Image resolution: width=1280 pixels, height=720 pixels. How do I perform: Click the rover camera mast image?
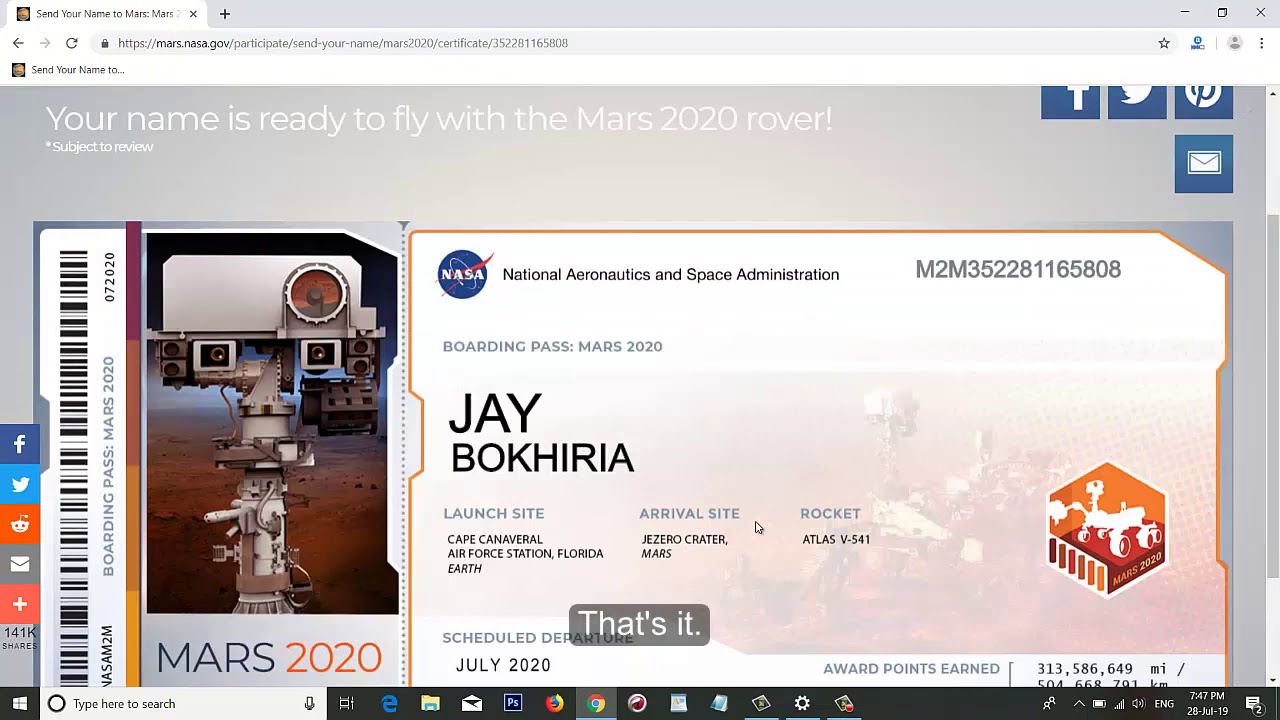(272, 422)
